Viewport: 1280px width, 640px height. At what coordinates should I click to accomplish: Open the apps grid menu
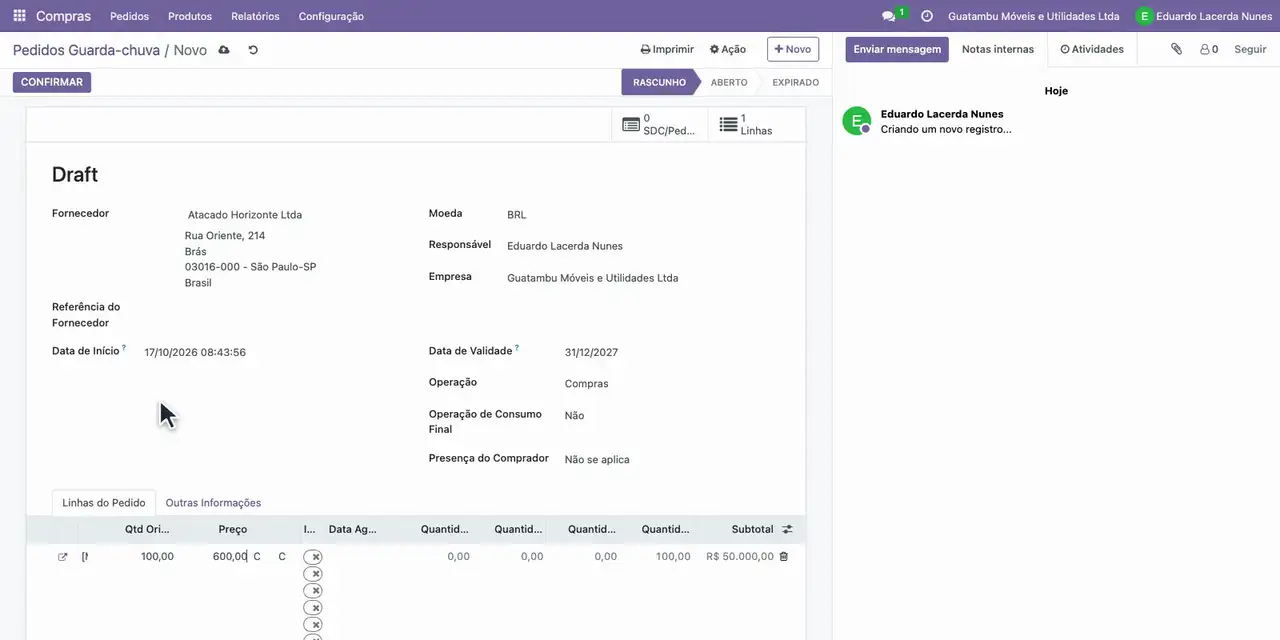point(19,16)
